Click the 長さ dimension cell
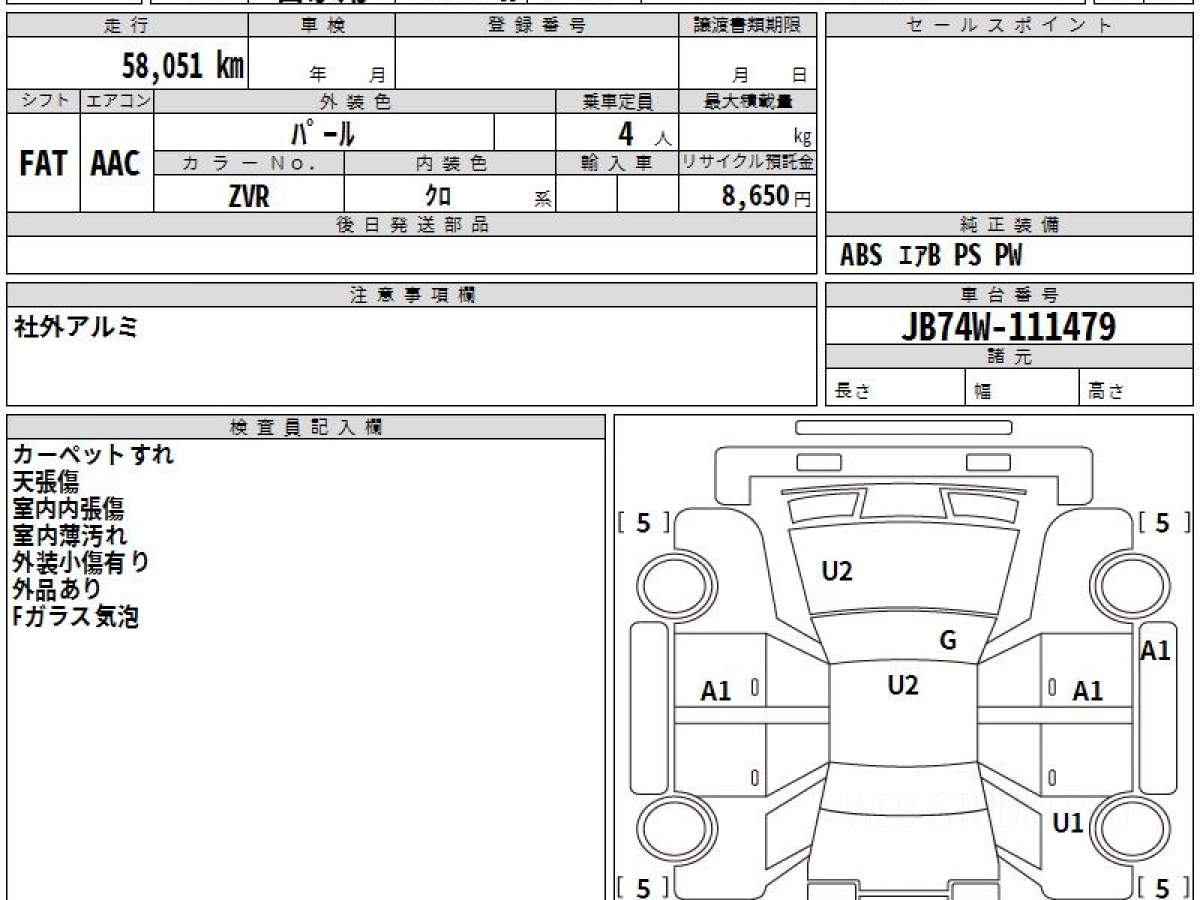Screen dimensions: 1200x900 895,388
